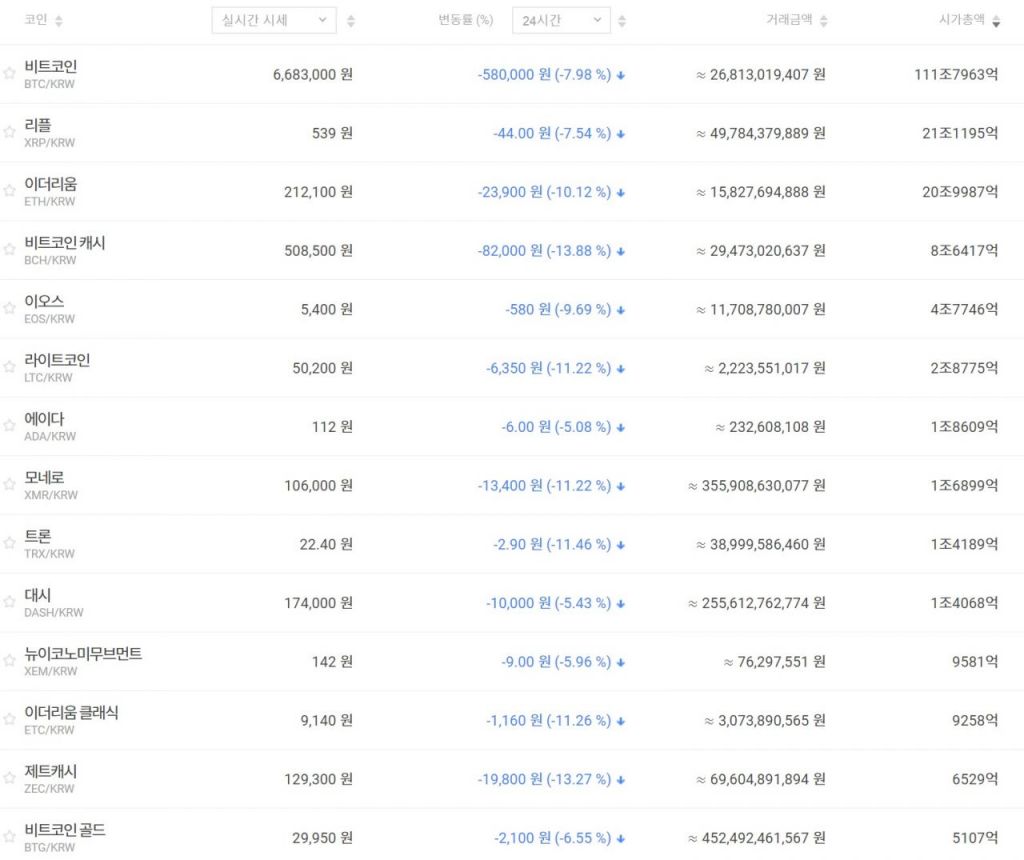
Task: Open the 실시간 시세 dropdown
Action: coord(273,20)
